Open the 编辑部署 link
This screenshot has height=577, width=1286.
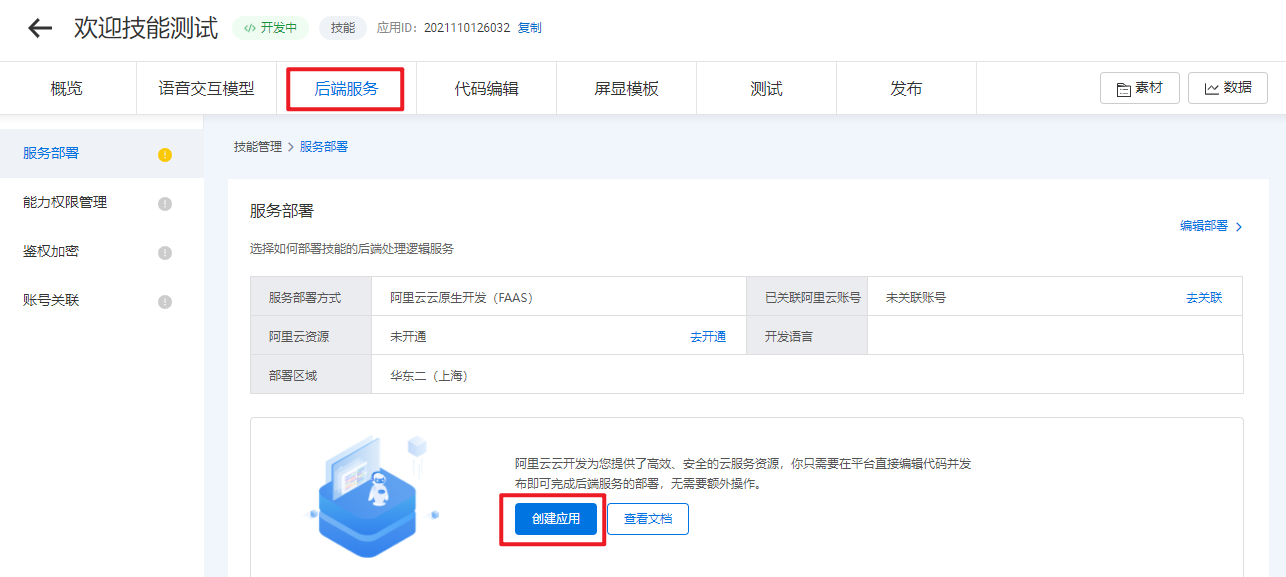tap(1211, 226)
